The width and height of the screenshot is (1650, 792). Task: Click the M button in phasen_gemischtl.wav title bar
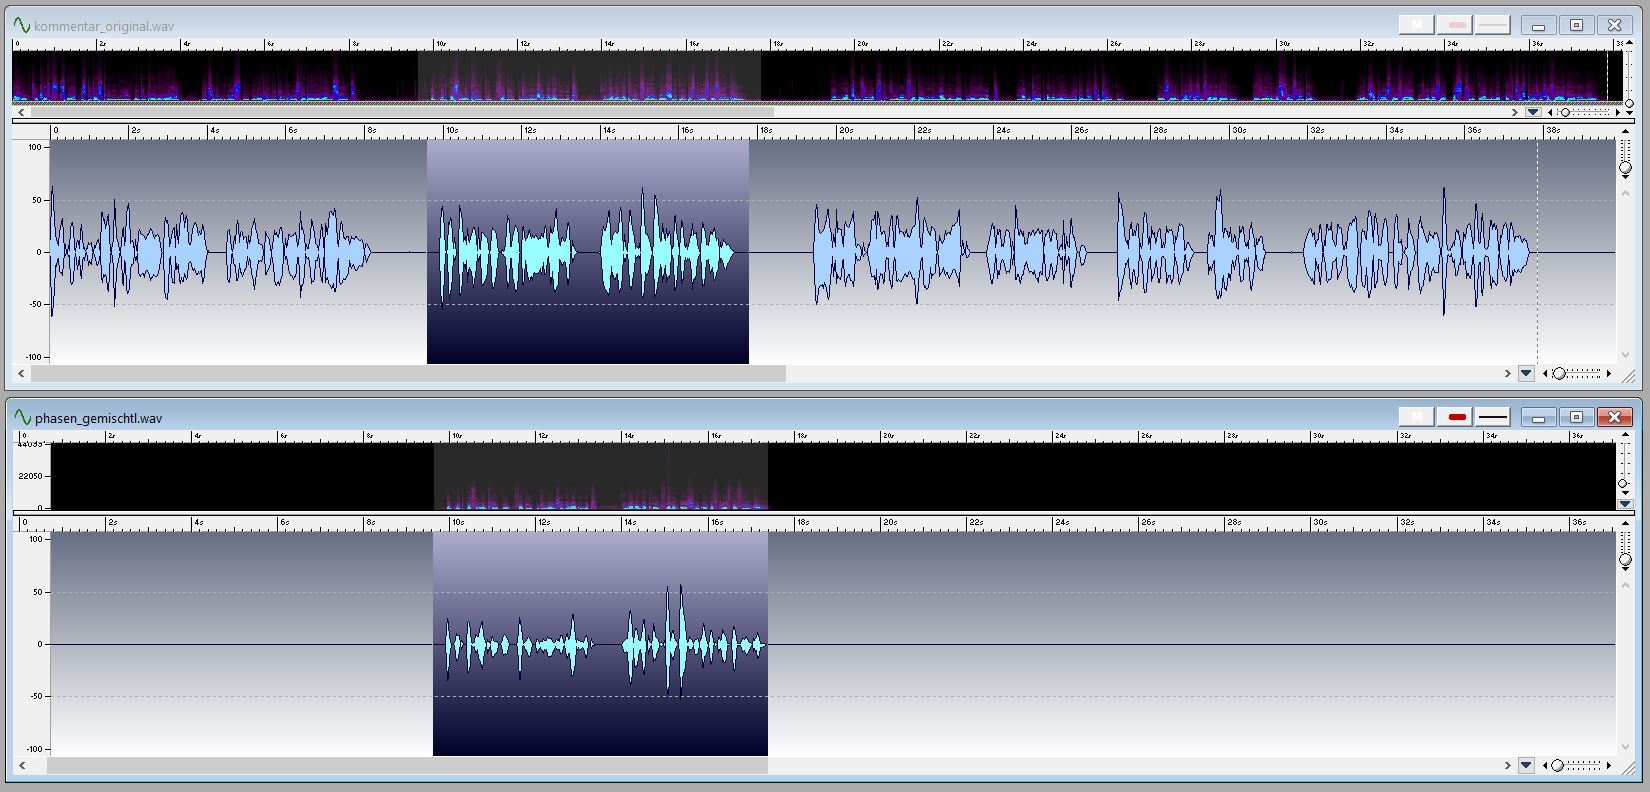coord(1416,417)
